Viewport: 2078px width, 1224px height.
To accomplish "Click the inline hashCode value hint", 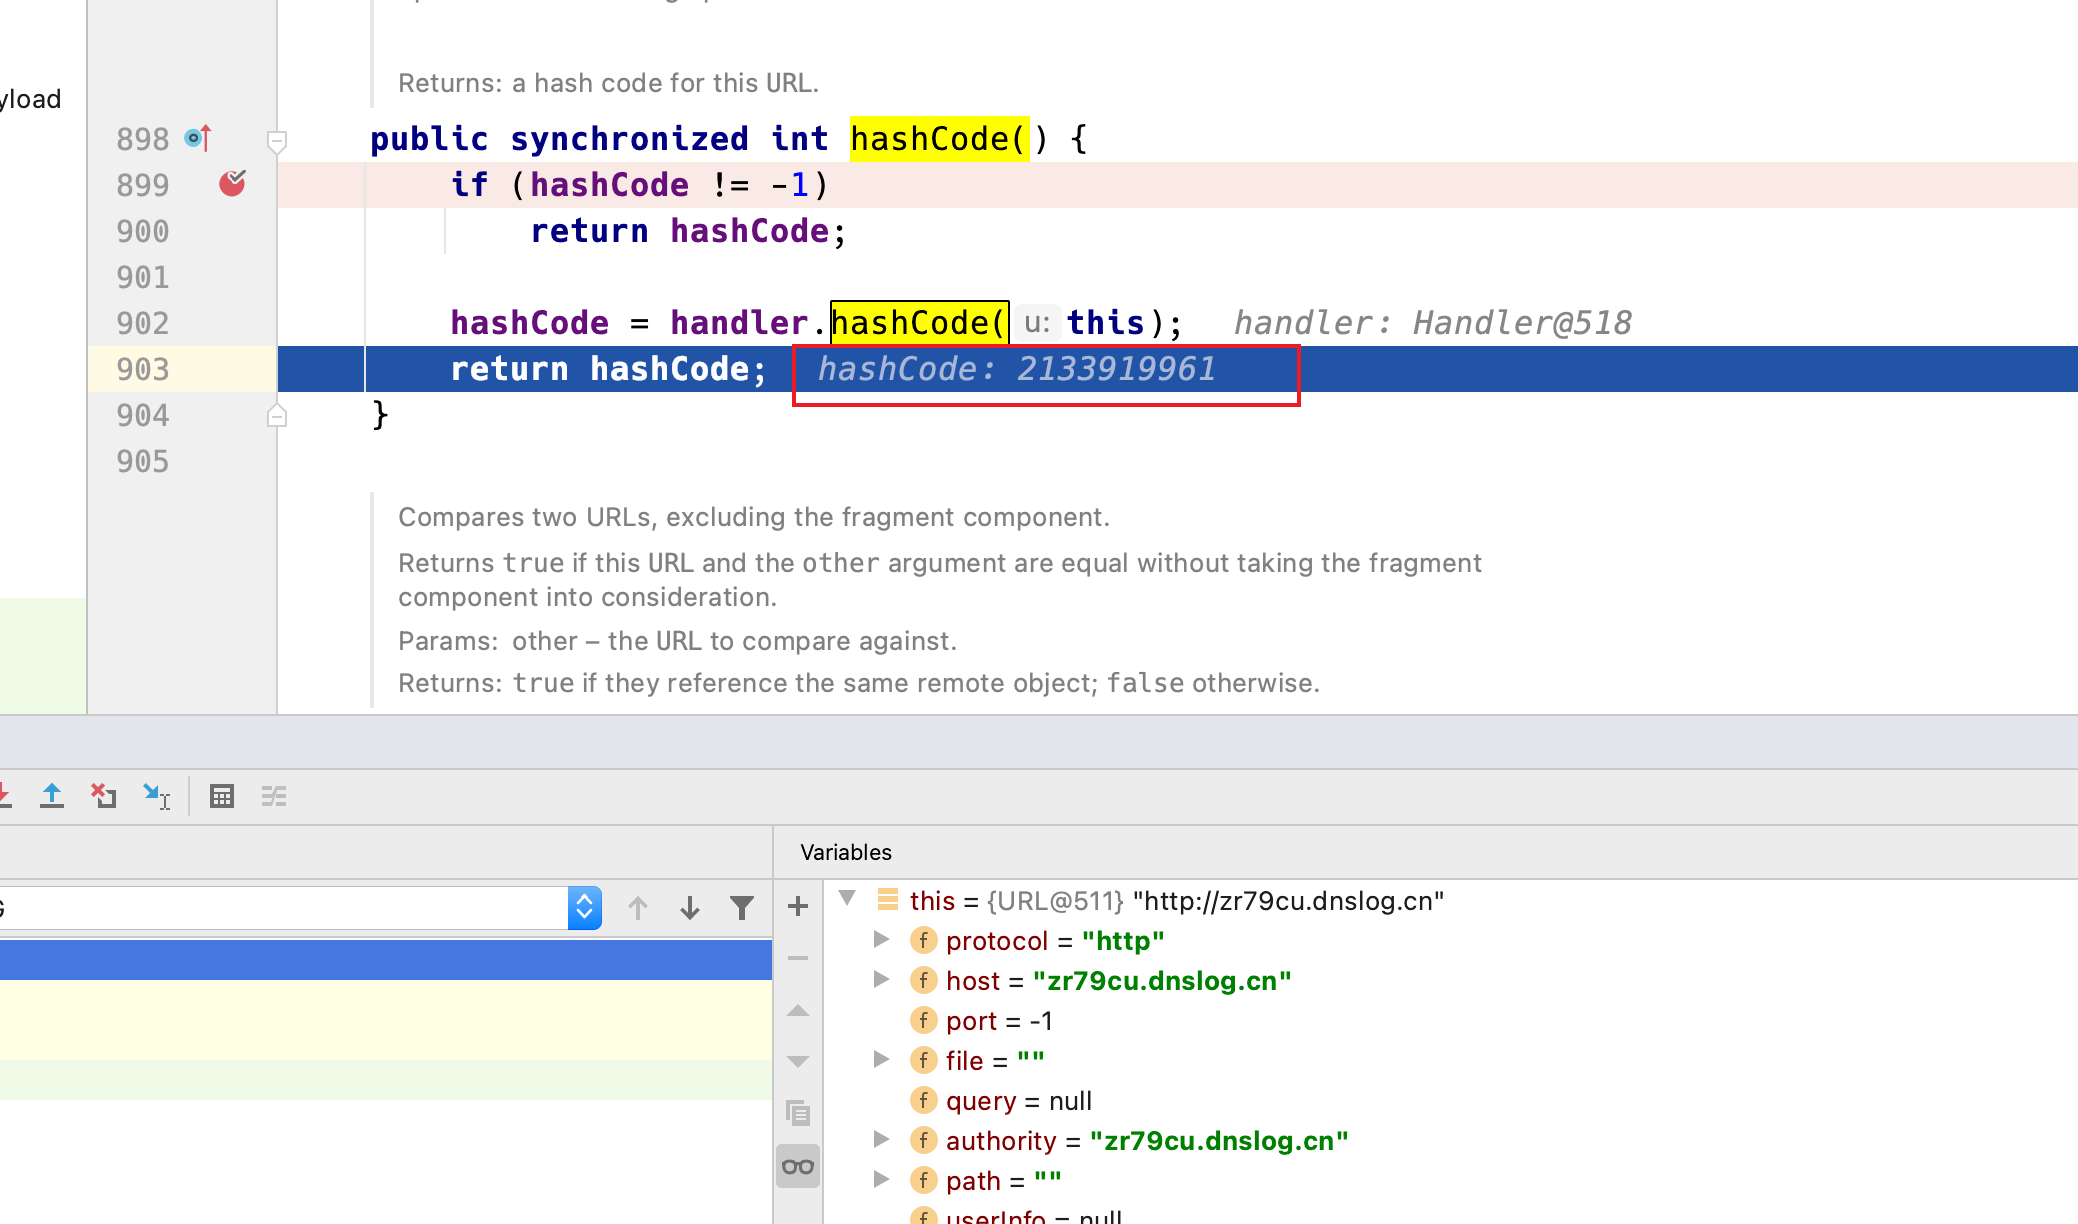I will point(1016,369).
